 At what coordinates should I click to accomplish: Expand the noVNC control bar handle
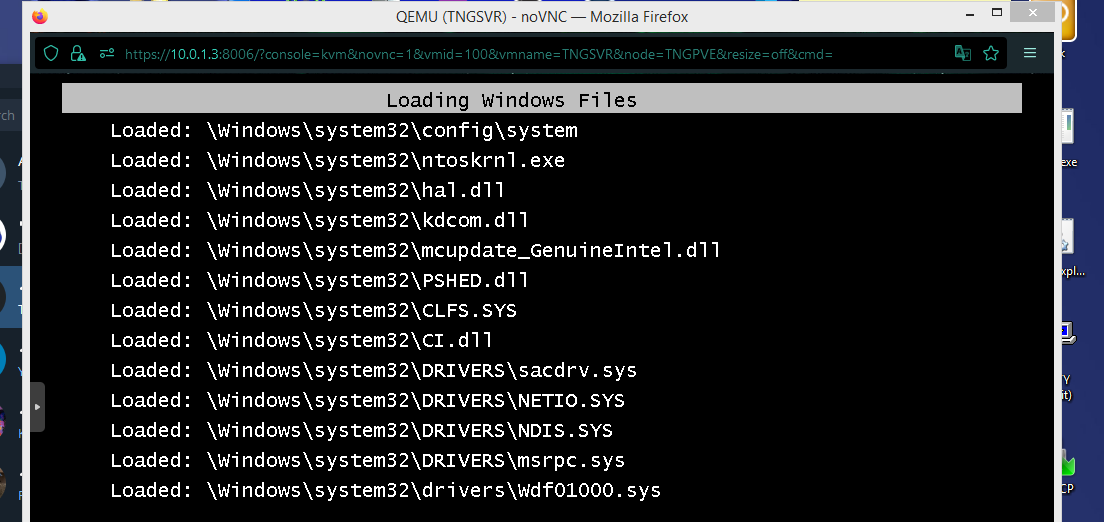(x=38, y=407)
